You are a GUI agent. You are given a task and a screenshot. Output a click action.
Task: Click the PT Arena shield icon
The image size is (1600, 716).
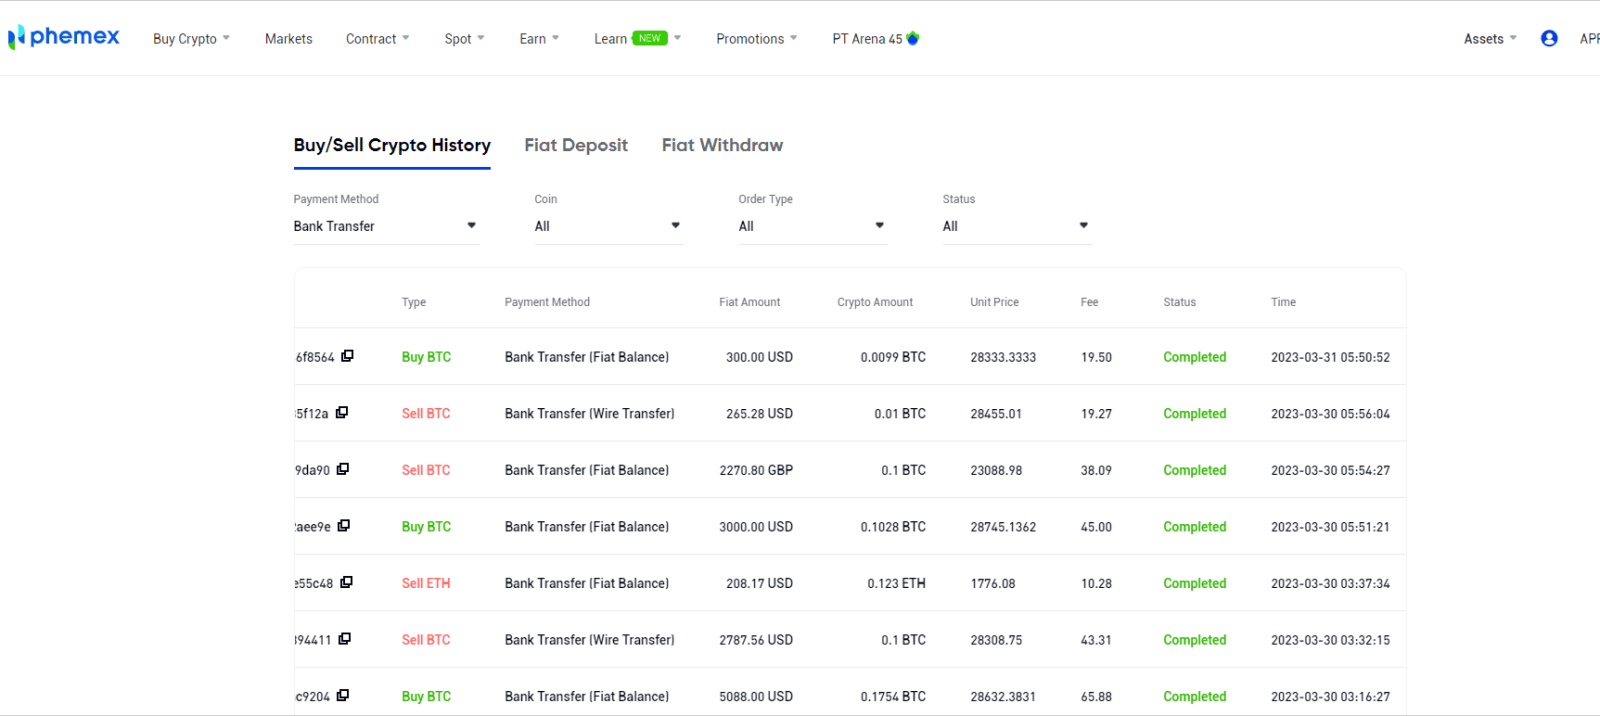913,38
